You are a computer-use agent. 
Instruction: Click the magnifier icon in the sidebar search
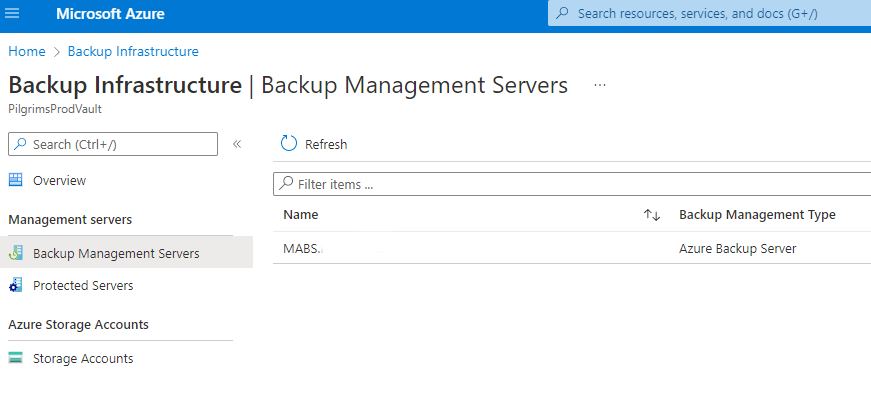pos(20,144)
